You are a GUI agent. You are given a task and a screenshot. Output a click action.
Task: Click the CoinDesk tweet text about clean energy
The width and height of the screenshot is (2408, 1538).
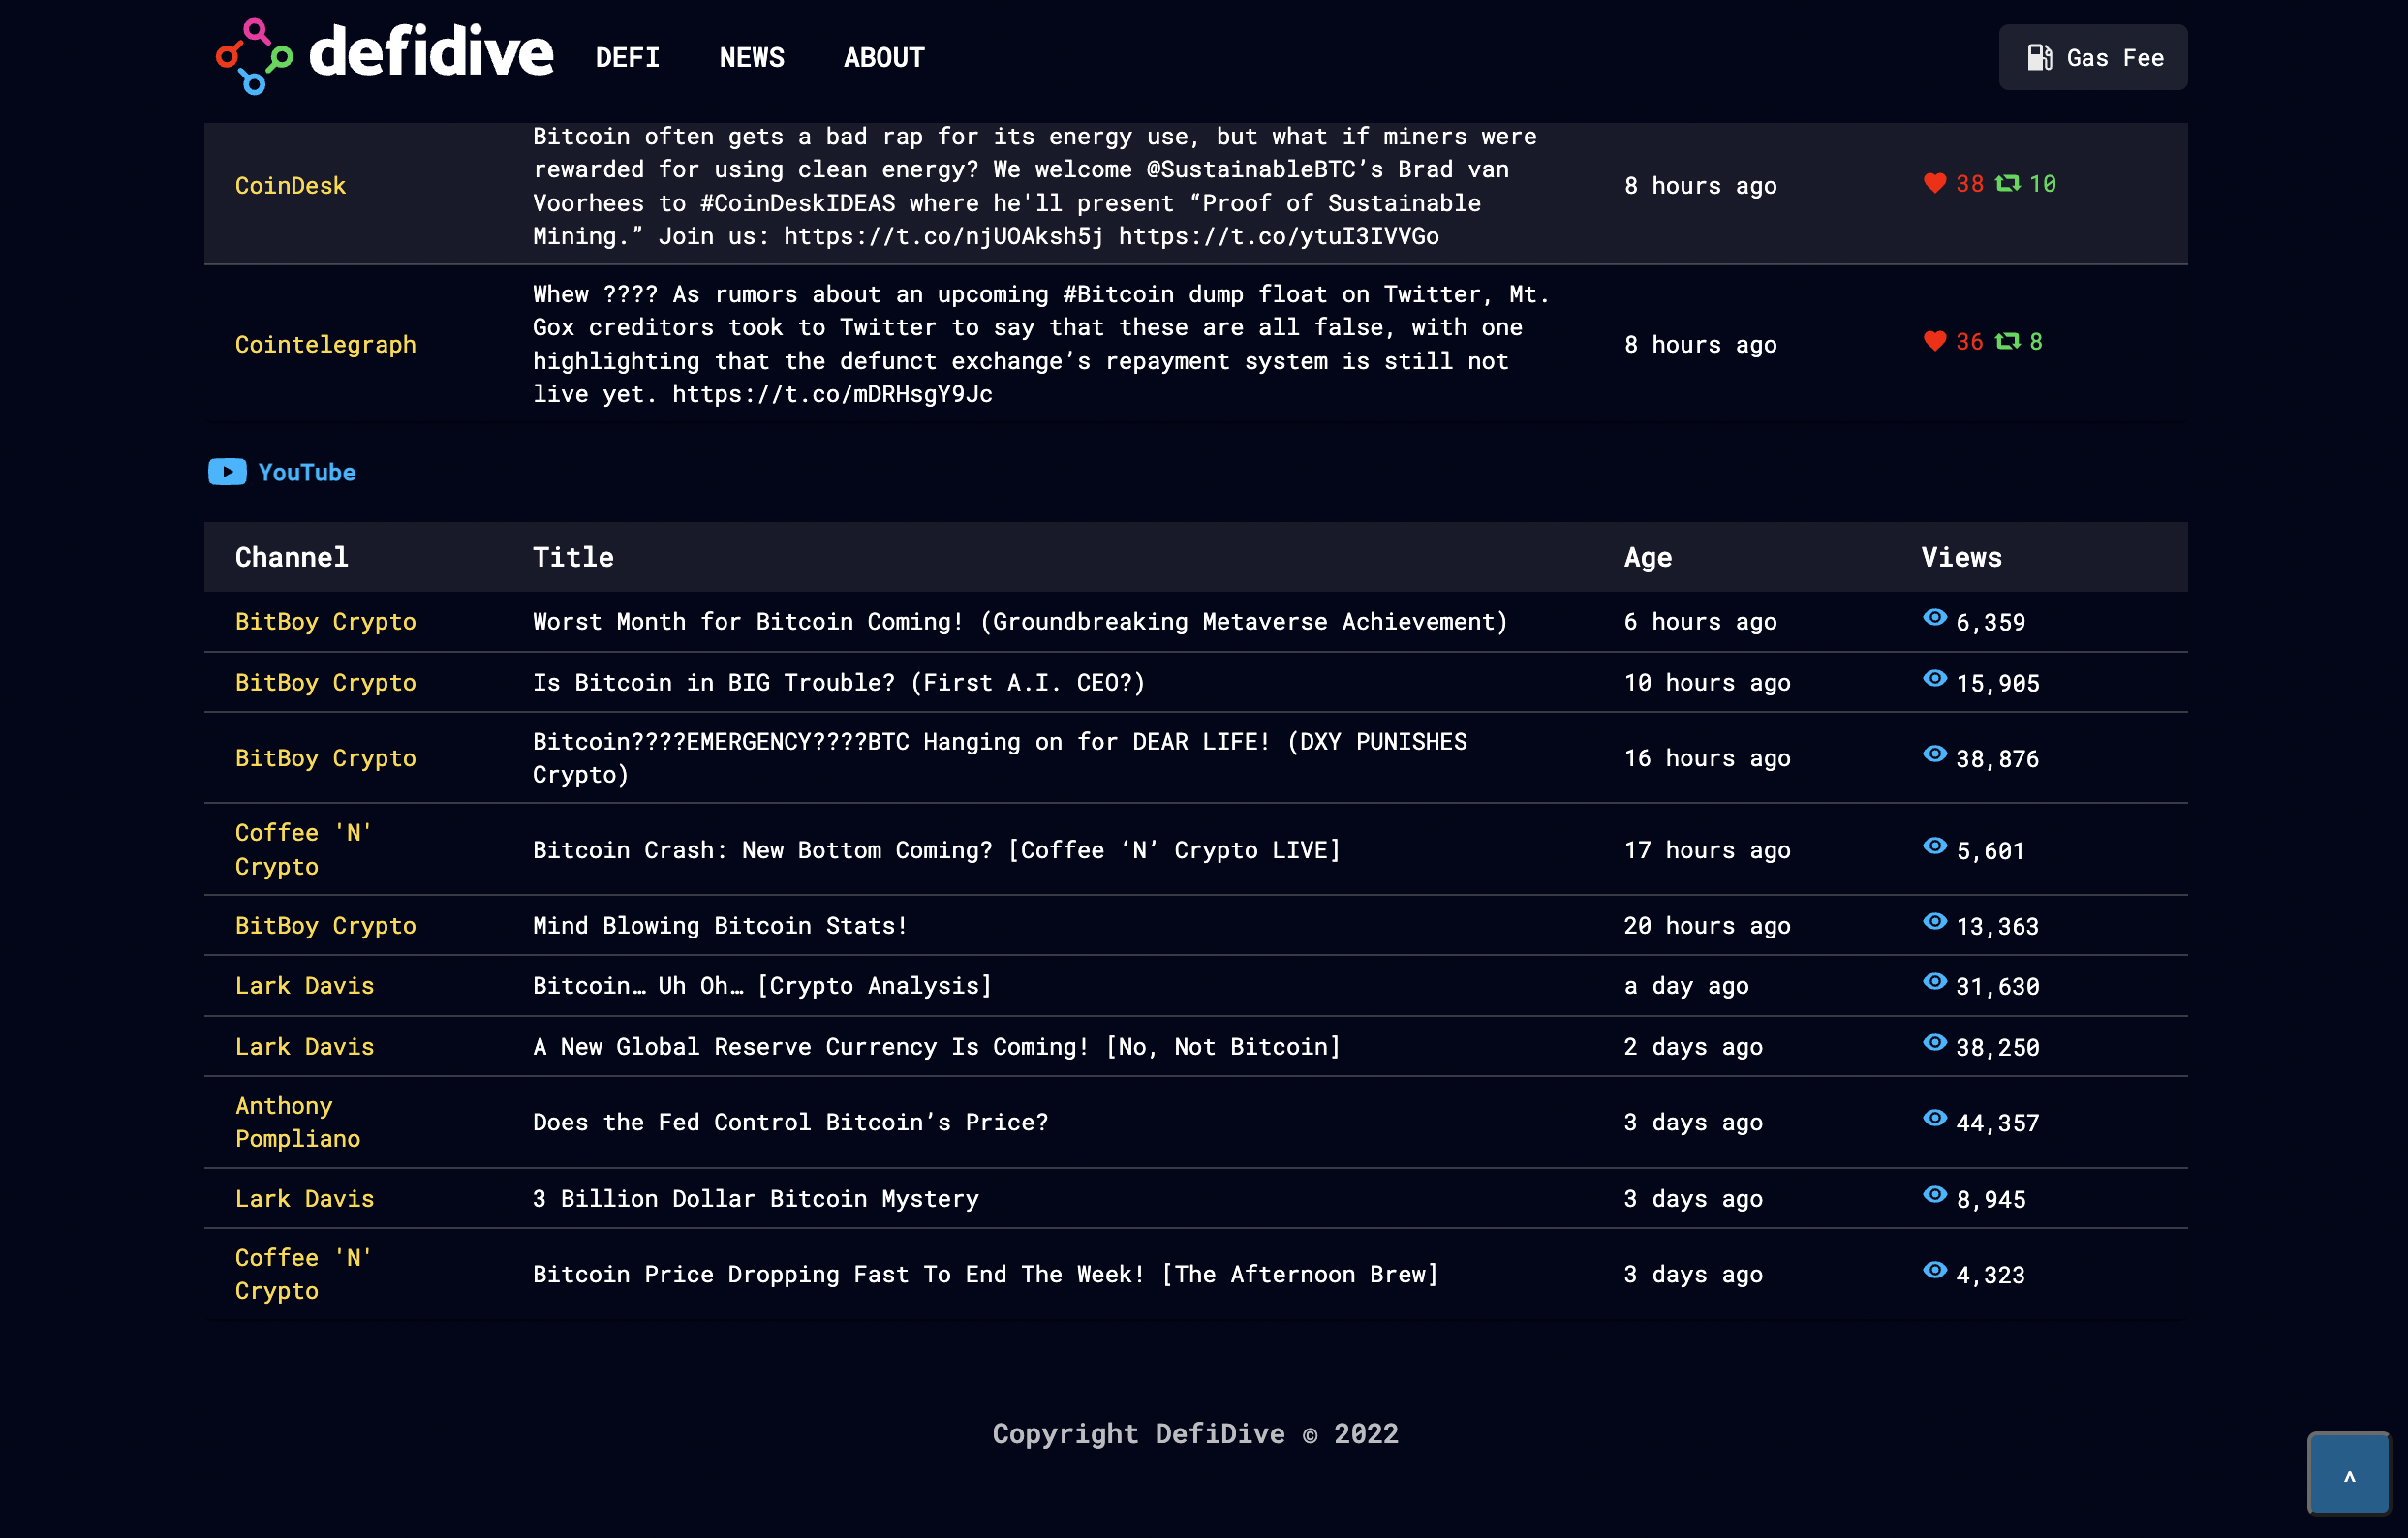1034,186
